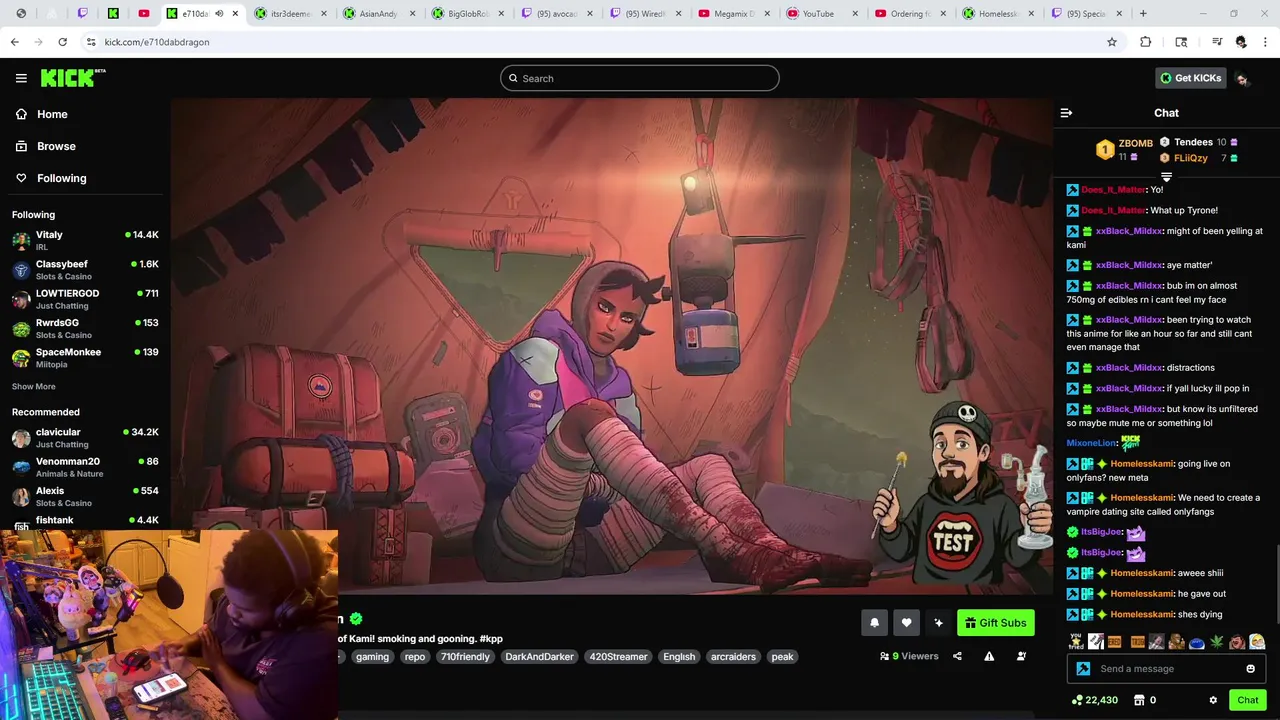Click the moderator user icon
Image resolution: width=1280 pixels, height=720 pixels.
coord(1021,656)
